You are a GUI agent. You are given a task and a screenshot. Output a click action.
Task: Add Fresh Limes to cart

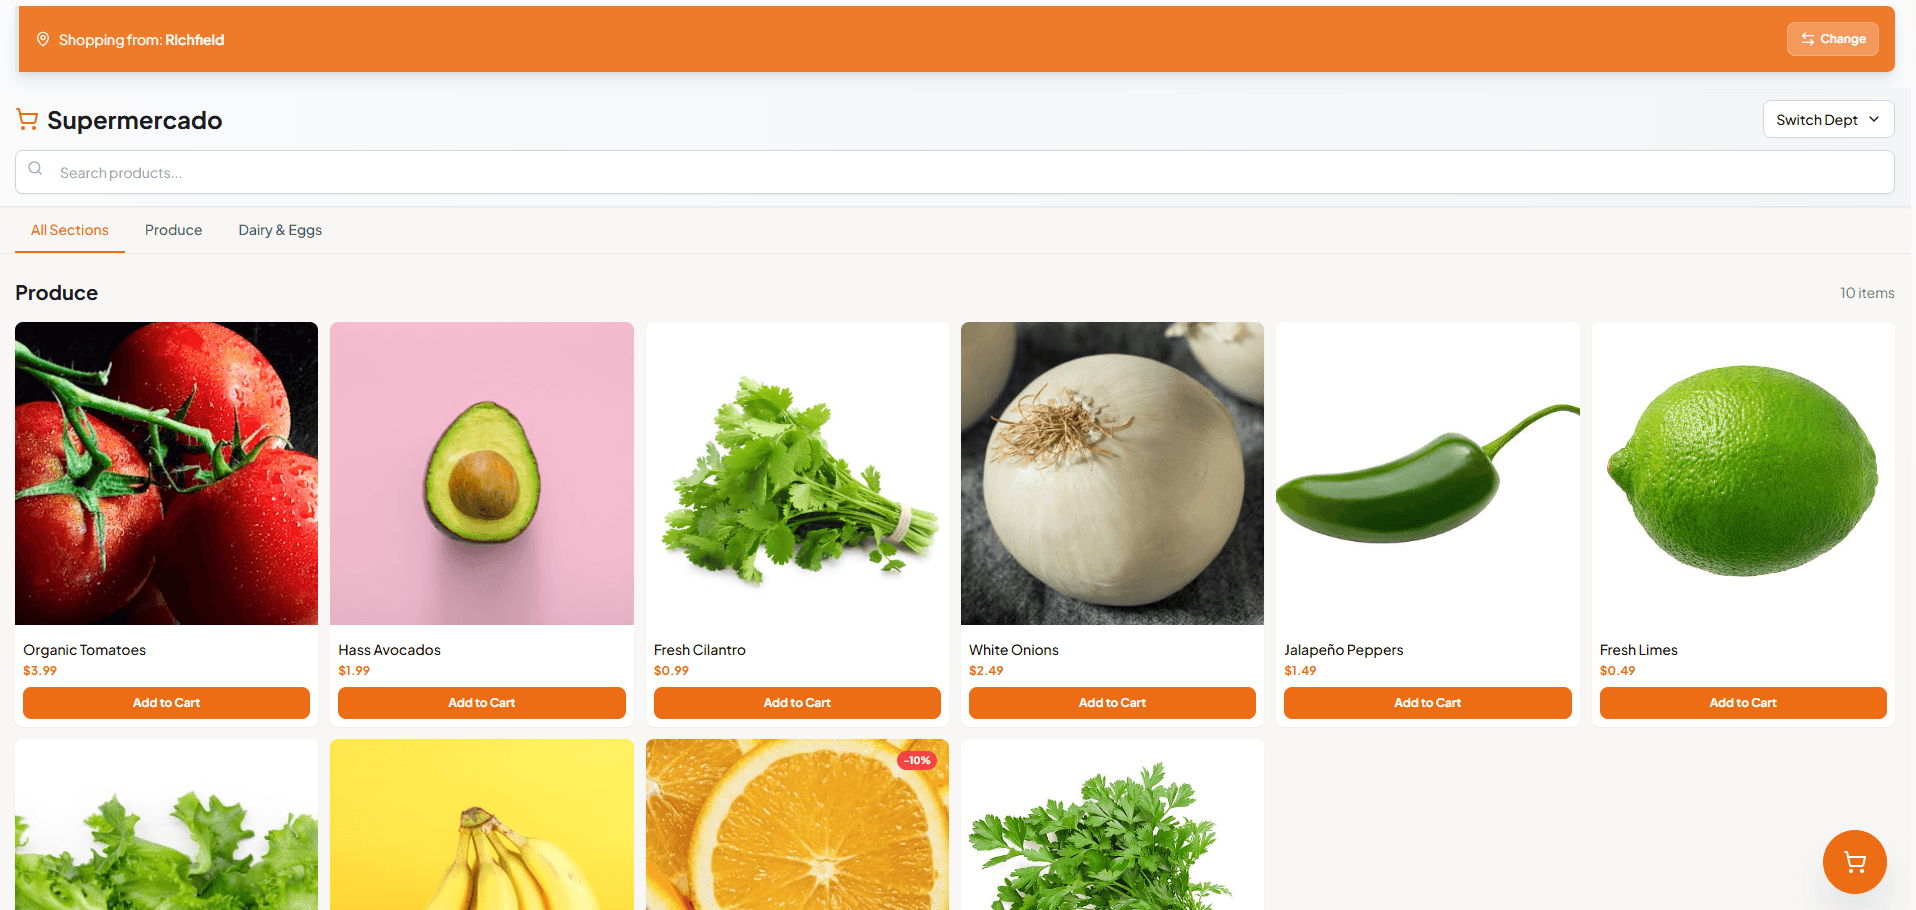pos(1743,703)
